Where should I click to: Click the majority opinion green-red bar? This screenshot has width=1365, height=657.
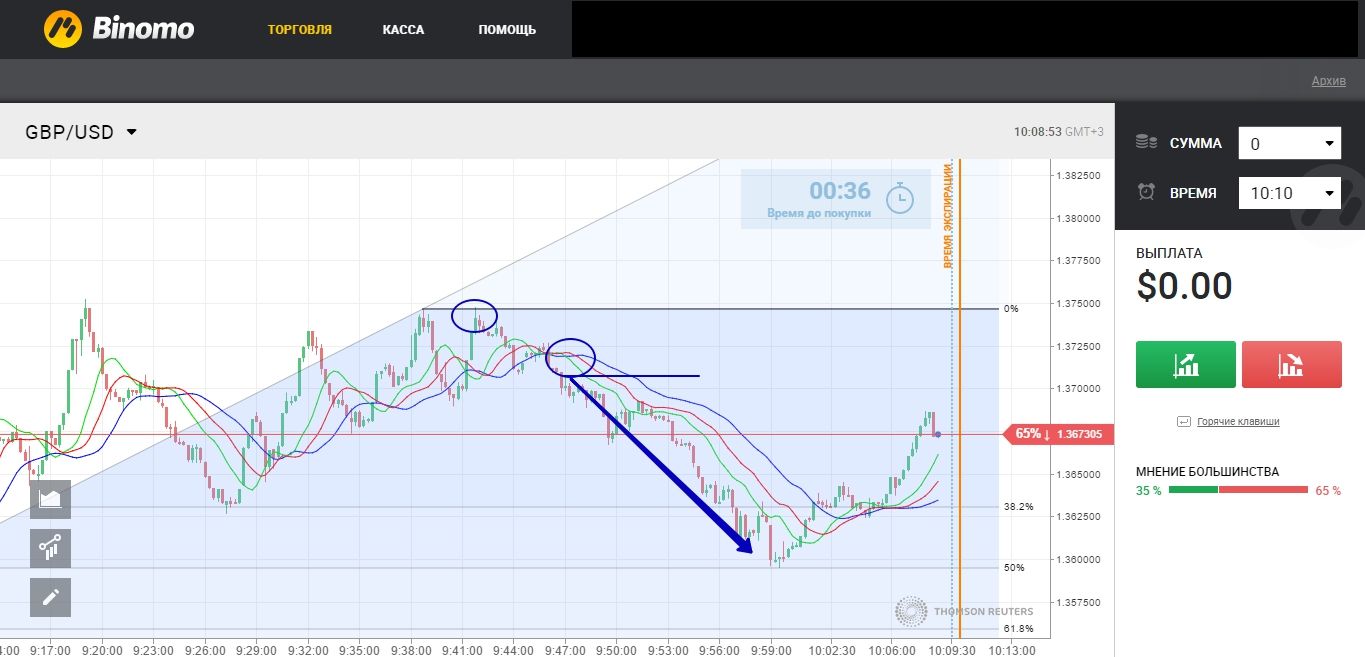tap(1238, 489)
